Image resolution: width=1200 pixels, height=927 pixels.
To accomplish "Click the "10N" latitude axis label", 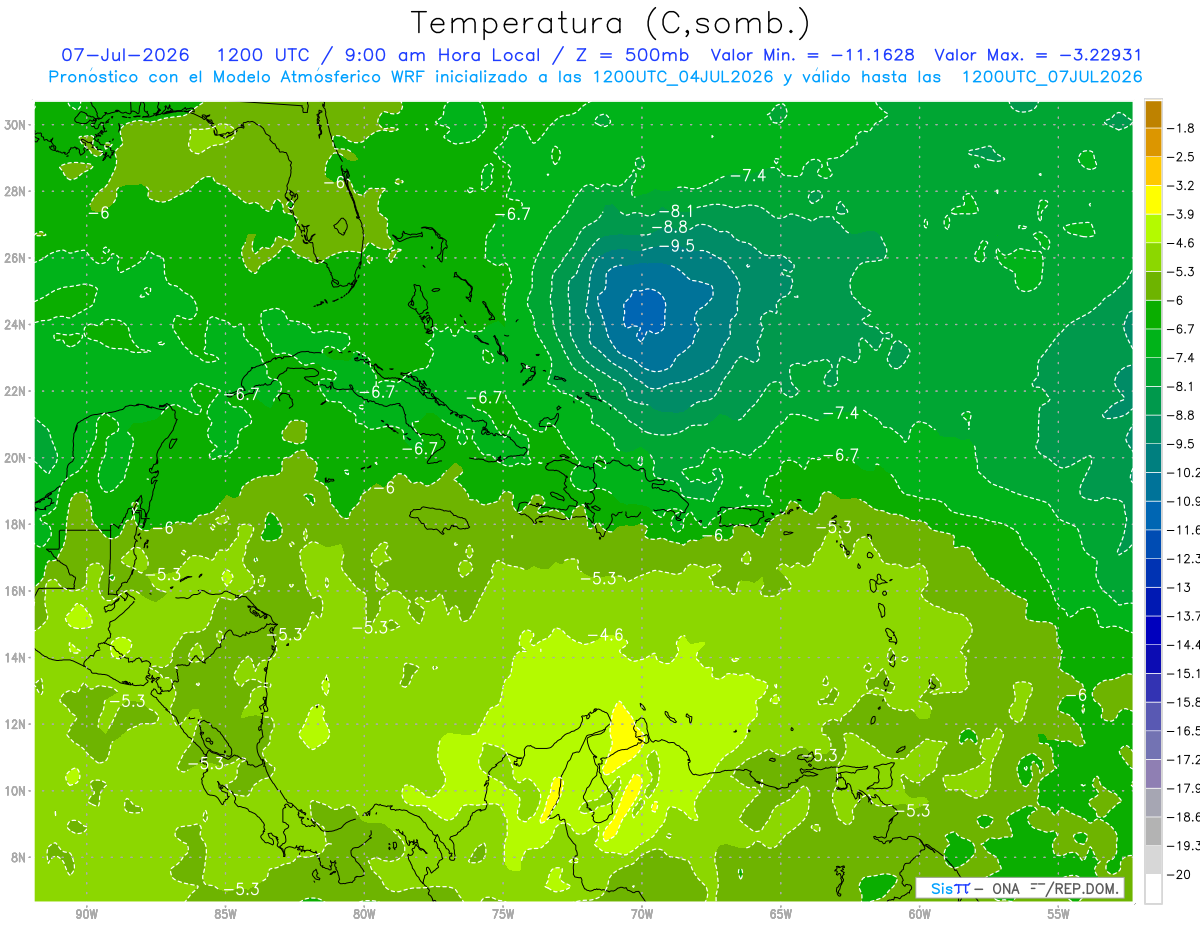I will pos(17,791).
